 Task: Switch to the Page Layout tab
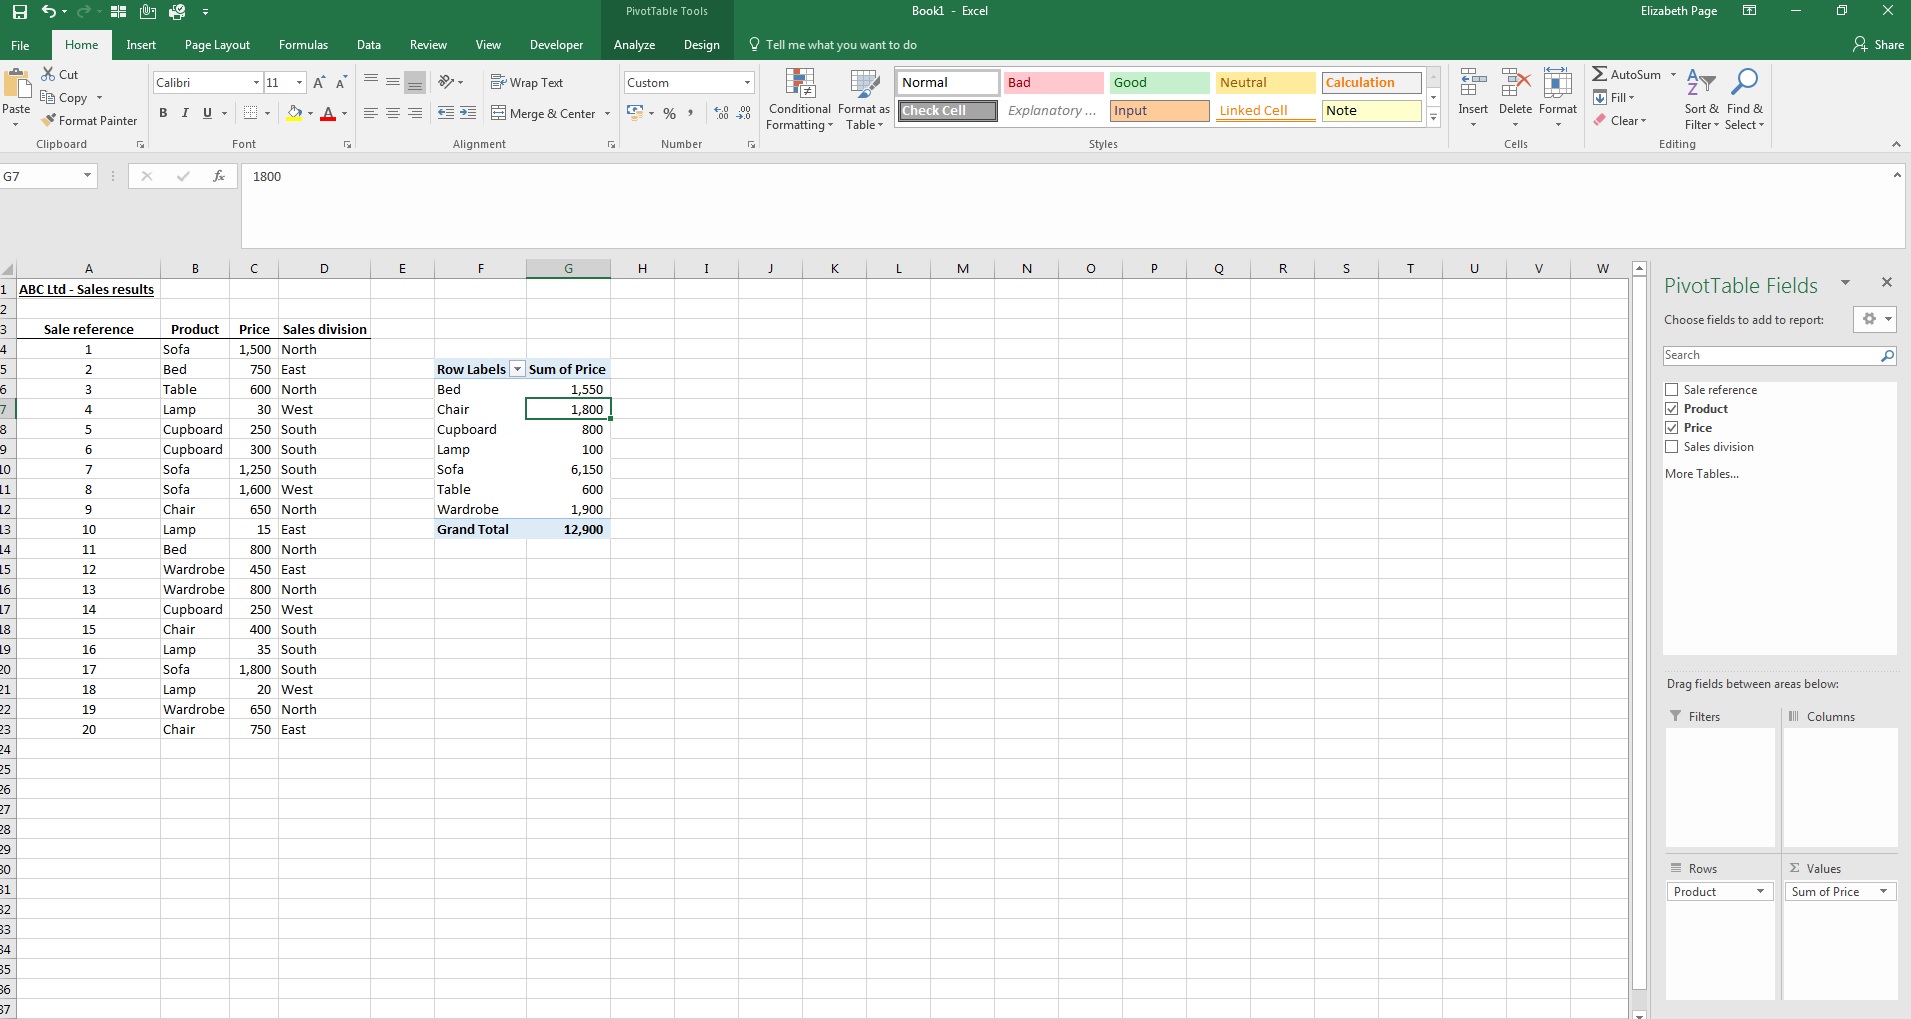[217, 45]
